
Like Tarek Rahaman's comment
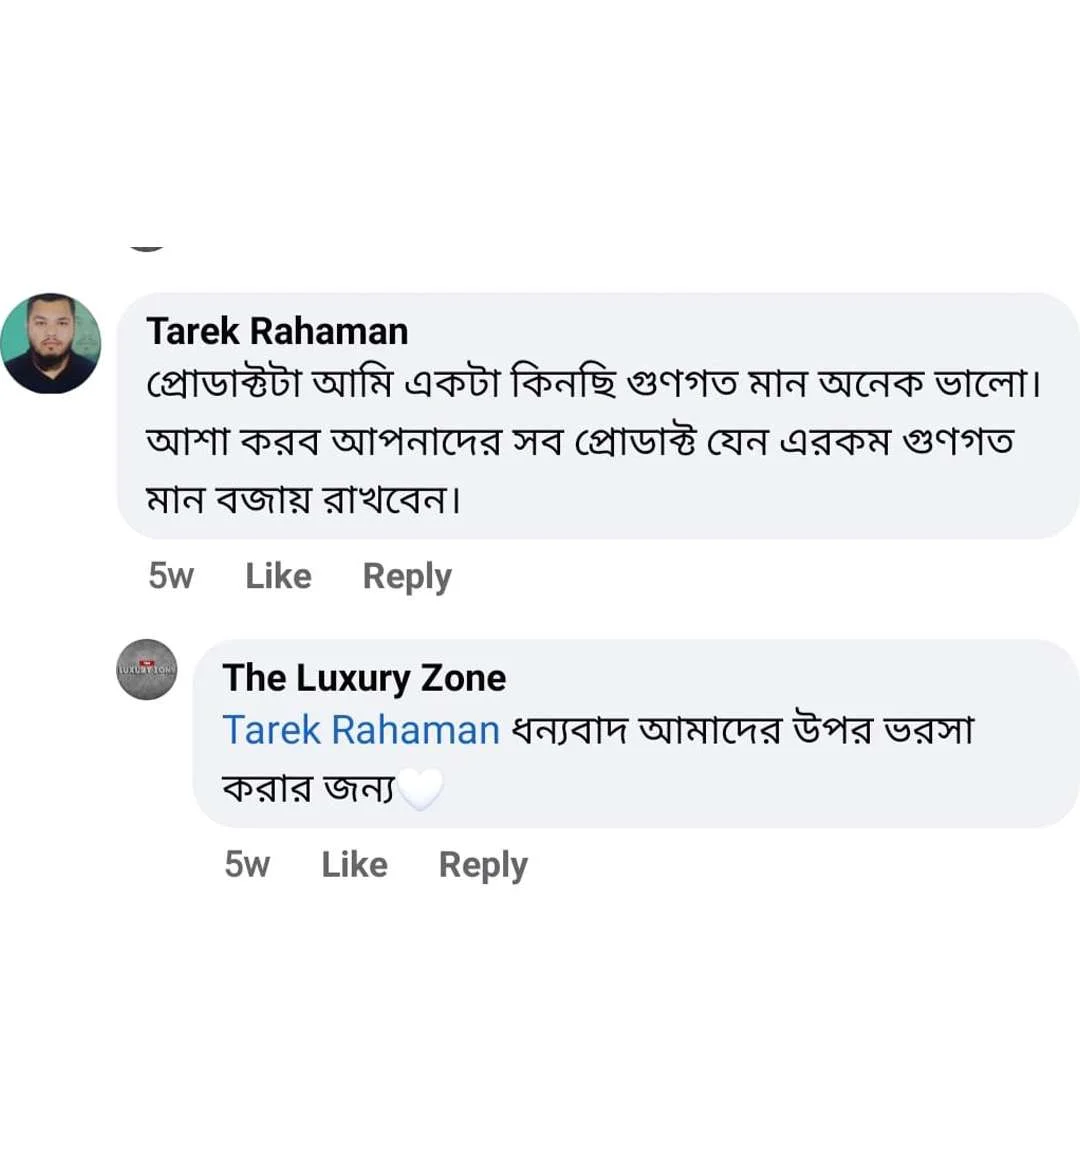[278, 576]
